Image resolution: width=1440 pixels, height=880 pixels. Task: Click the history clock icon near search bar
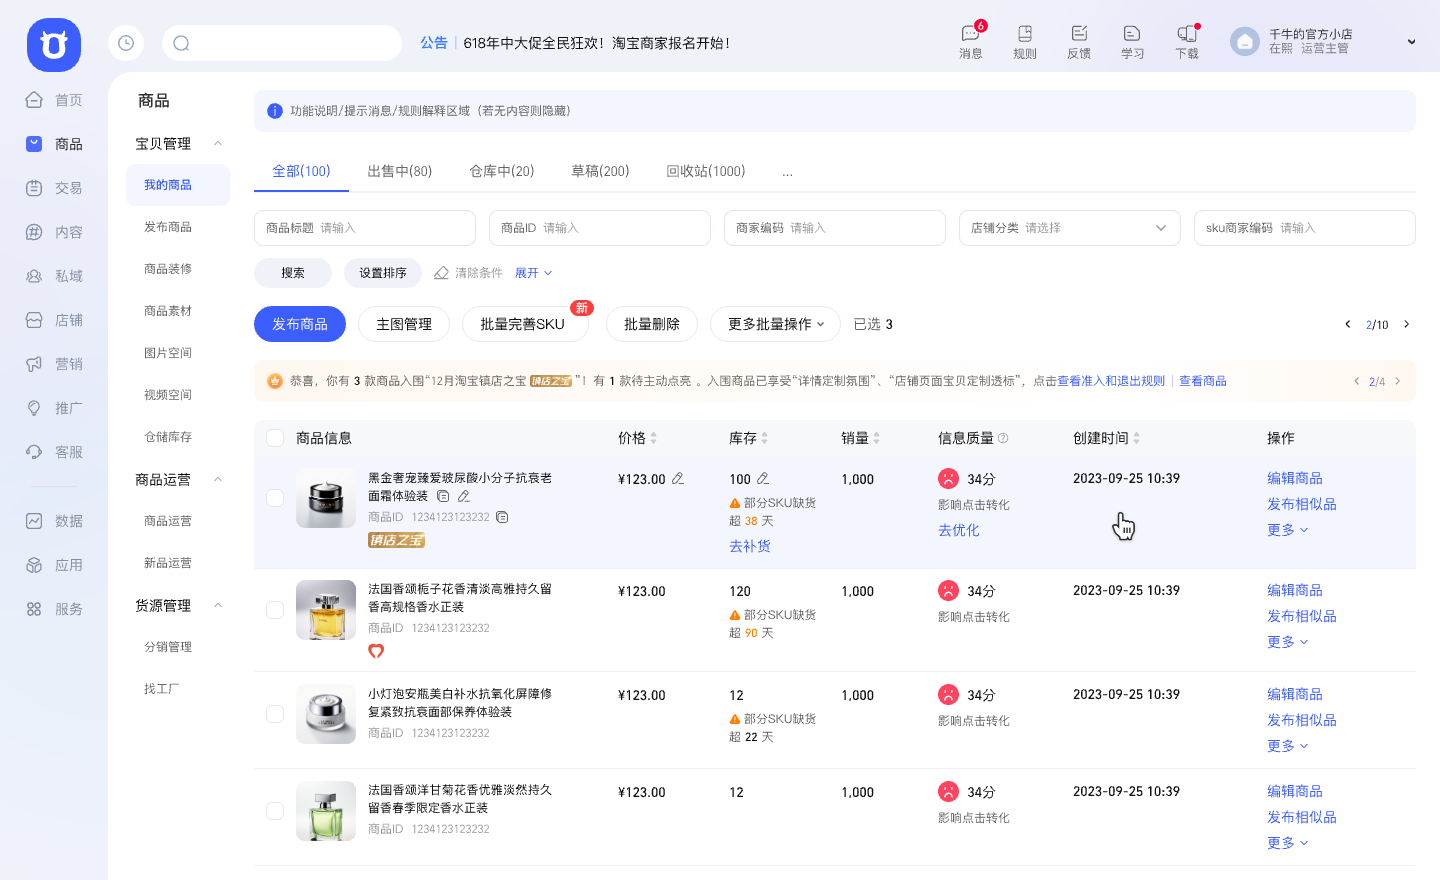tap(126, 43)
